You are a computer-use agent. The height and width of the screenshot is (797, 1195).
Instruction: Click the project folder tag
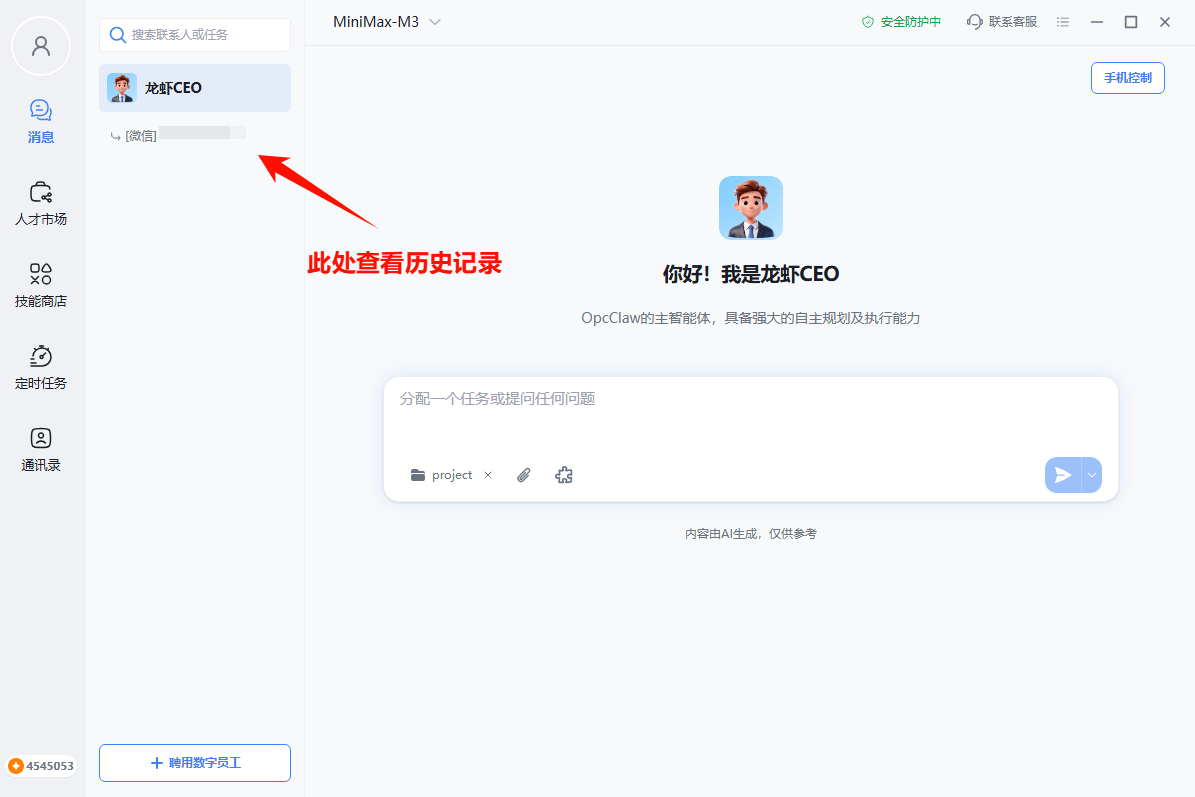click(442, 475)
